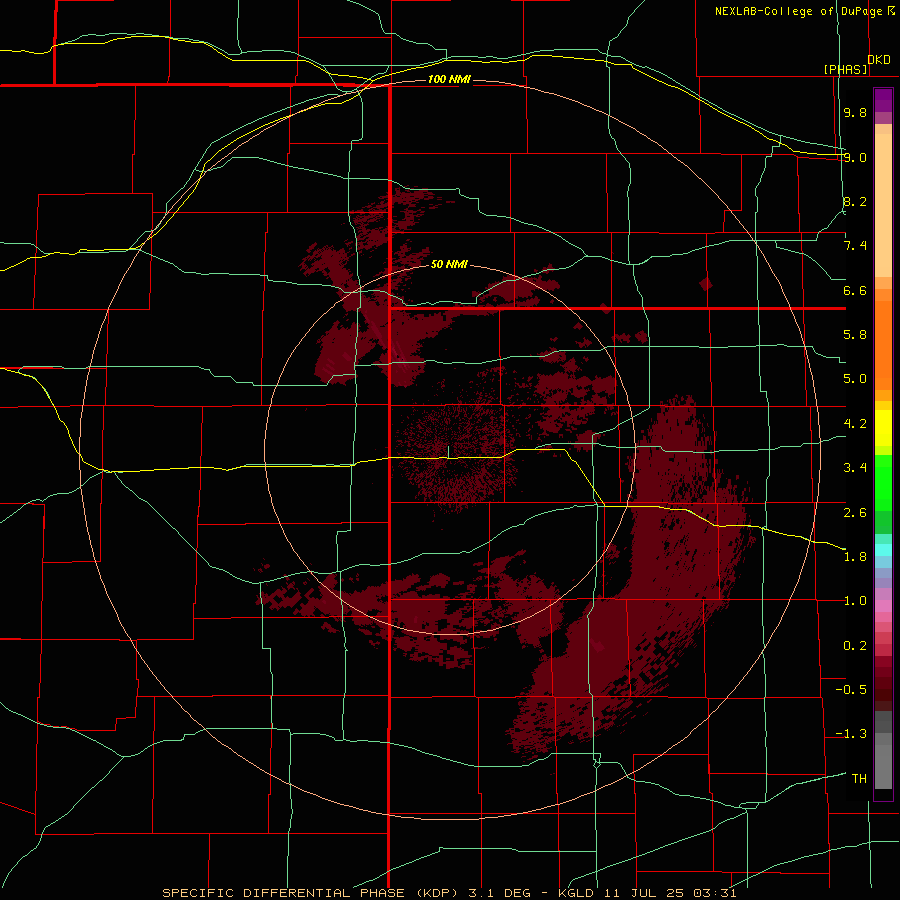Click the 4.2 scale label
This screenshot has height=900, width=900.
pyautogui.click(x=855, y=424)
